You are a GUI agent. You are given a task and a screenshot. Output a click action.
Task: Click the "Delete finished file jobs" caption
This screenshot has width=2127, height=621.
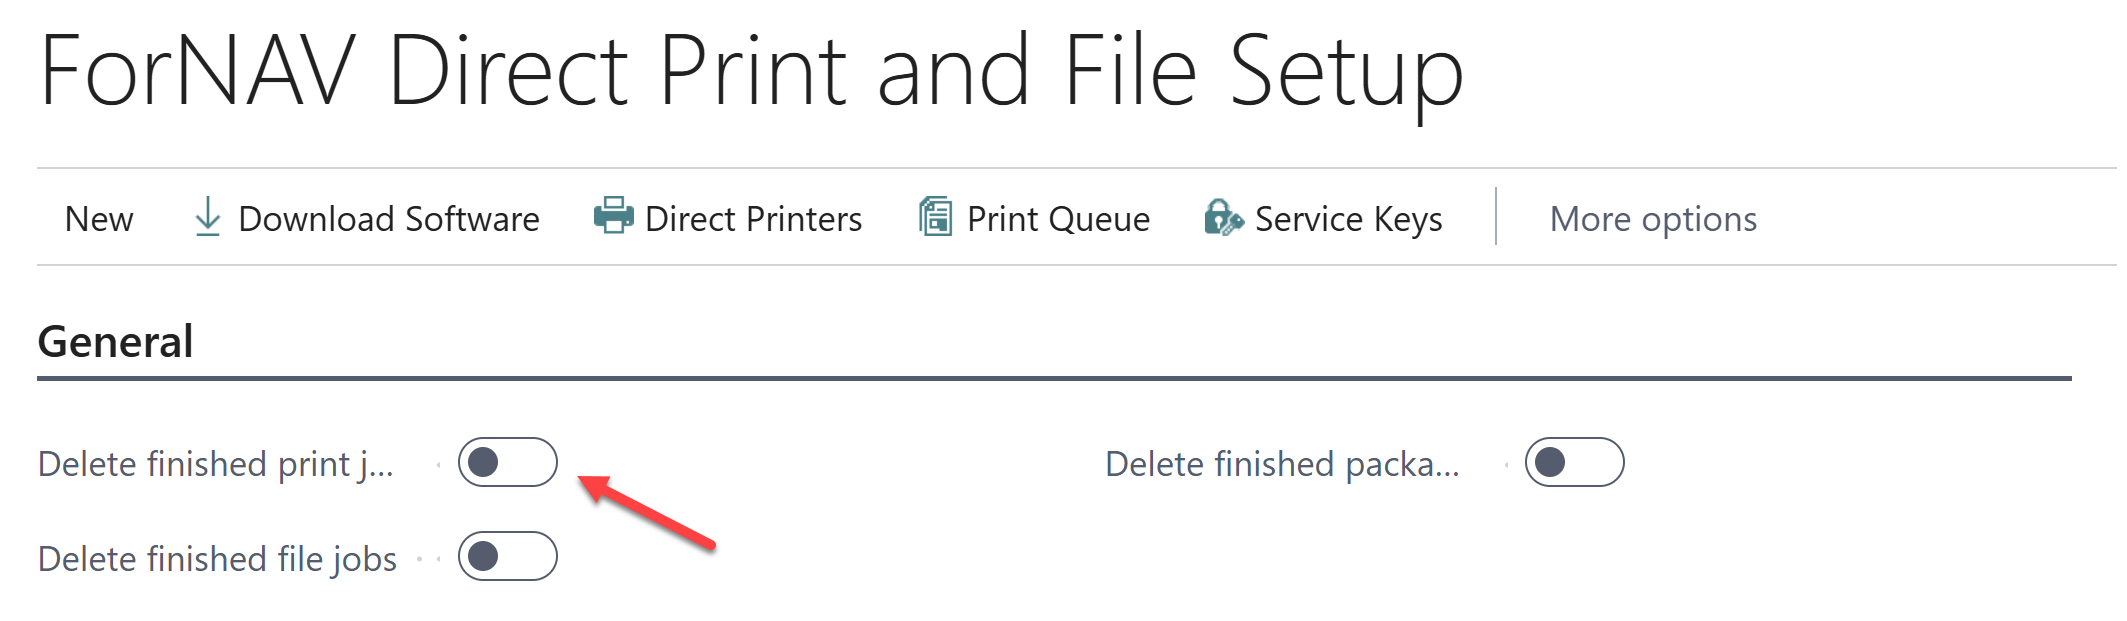click(x=217, y=558)
